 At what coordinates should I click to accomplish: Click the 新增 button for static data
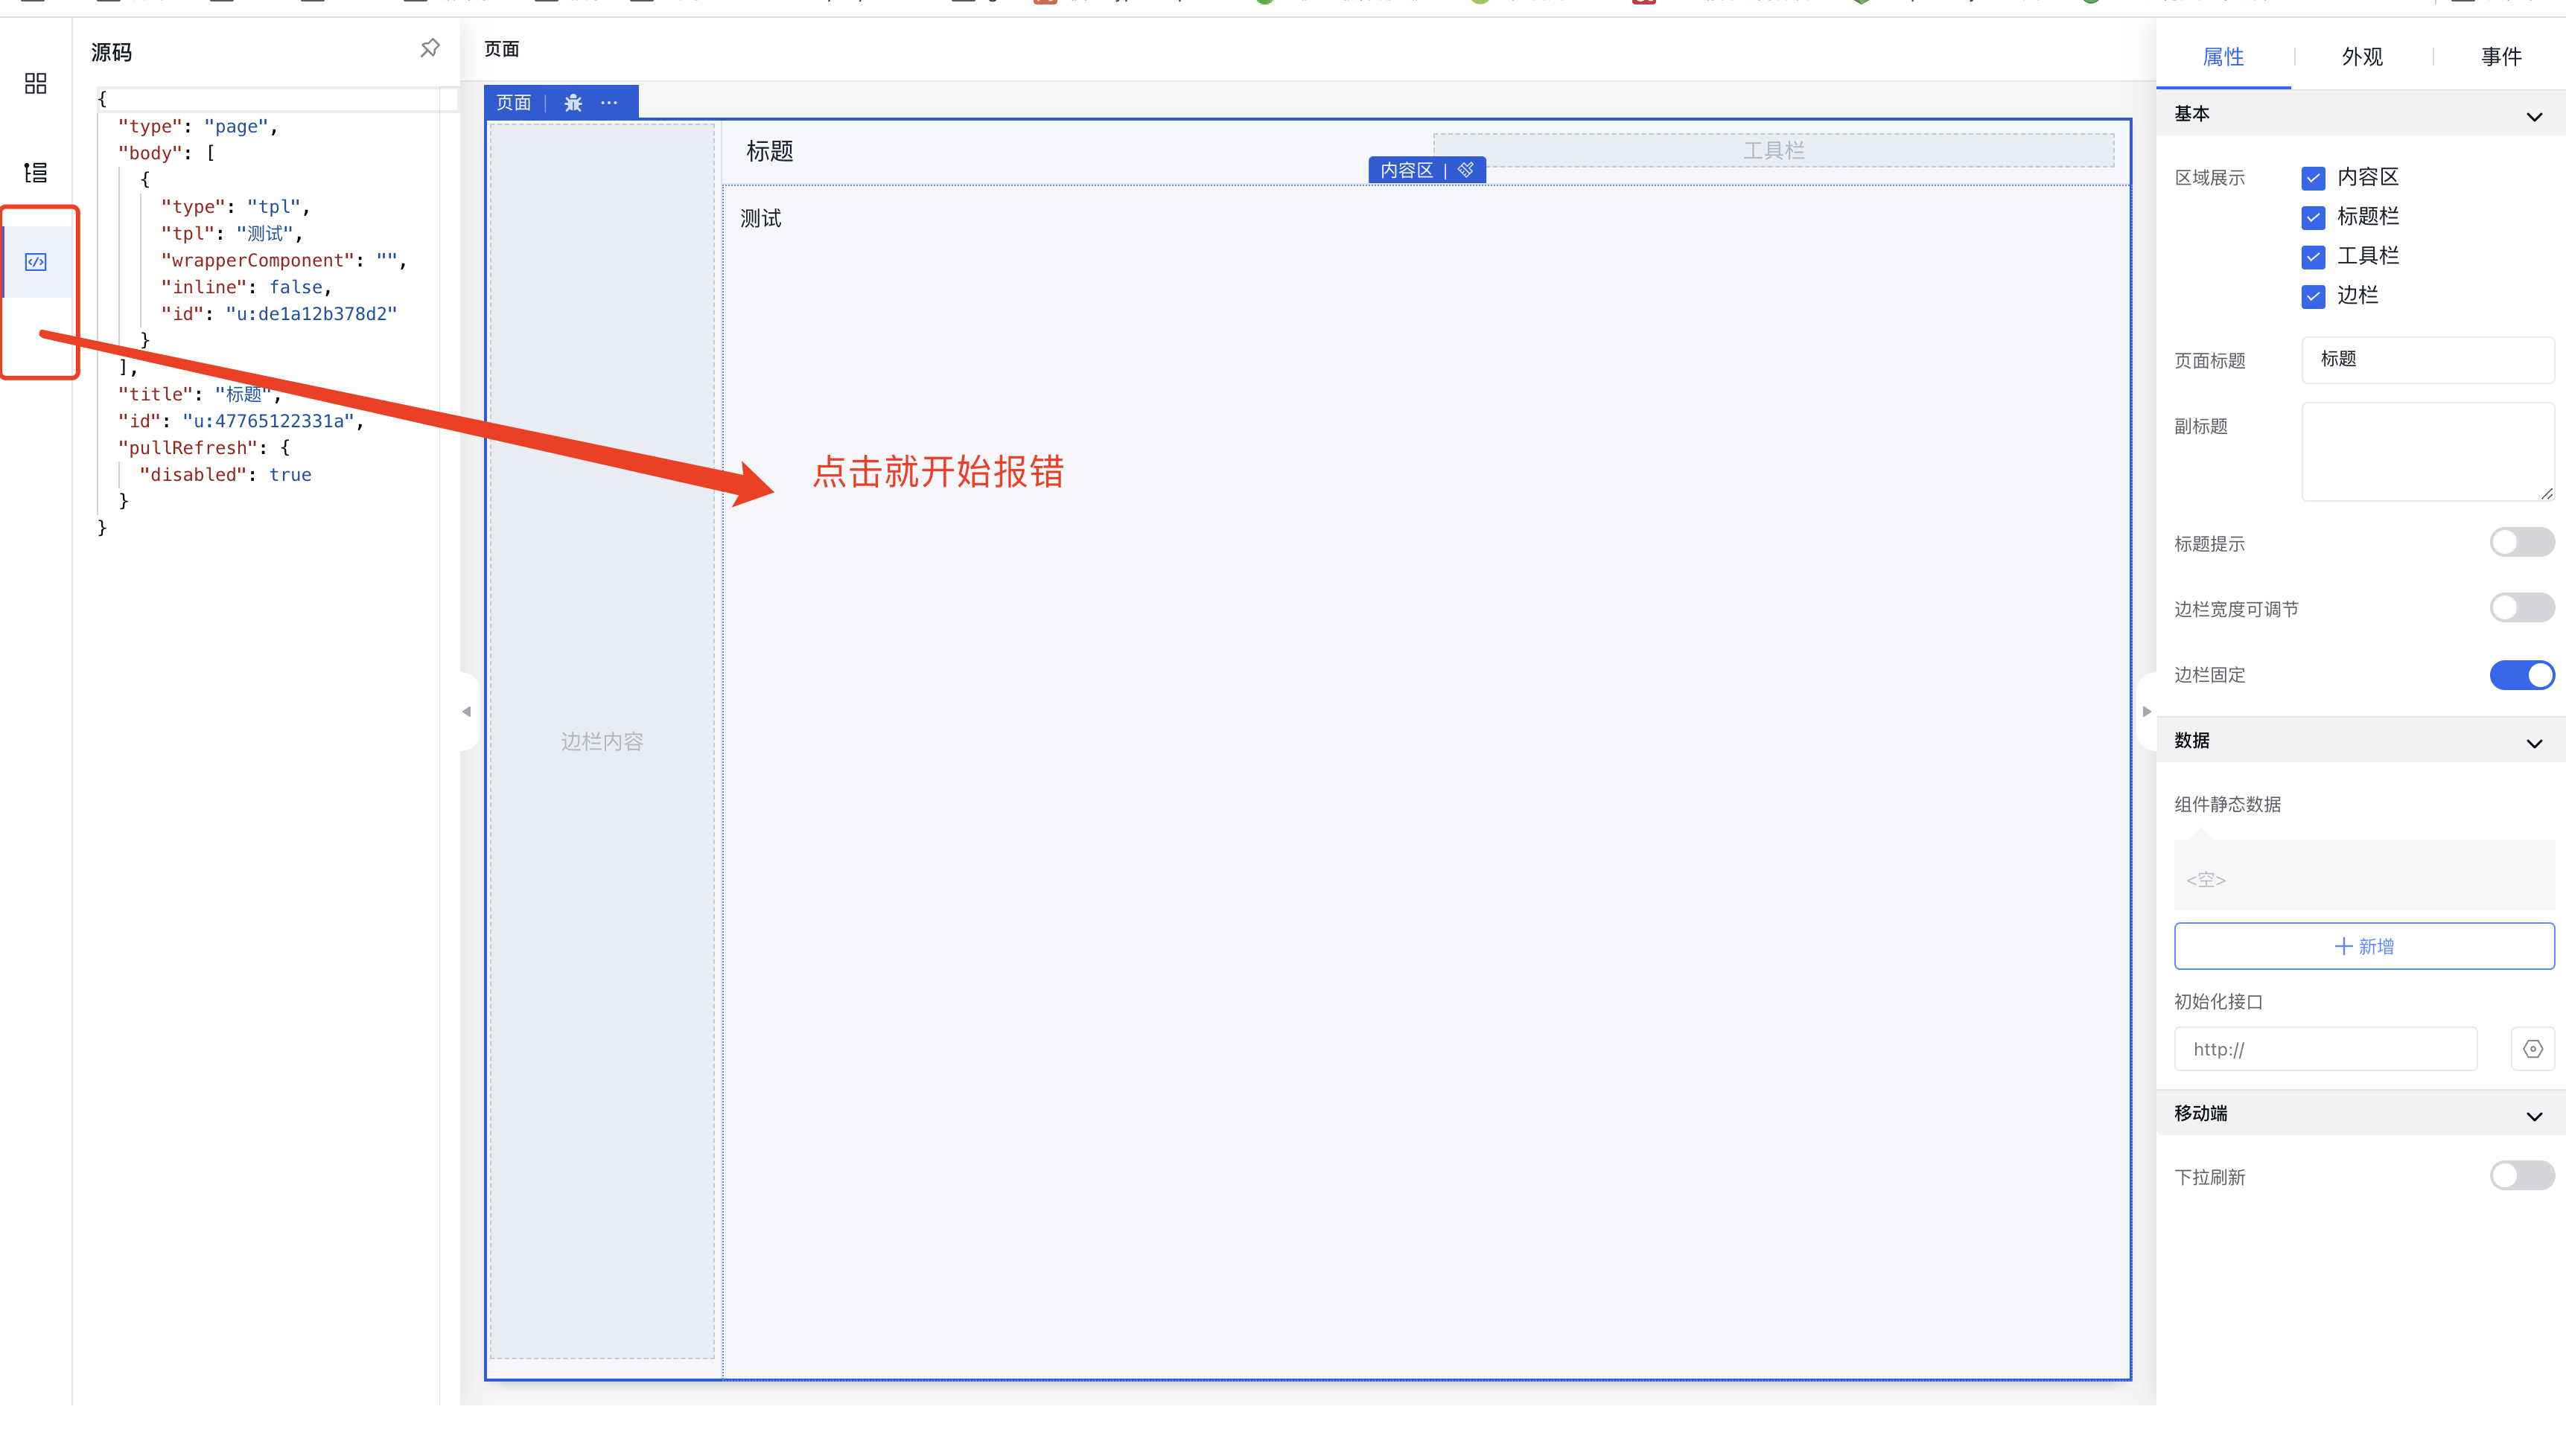pos(2364,946)
